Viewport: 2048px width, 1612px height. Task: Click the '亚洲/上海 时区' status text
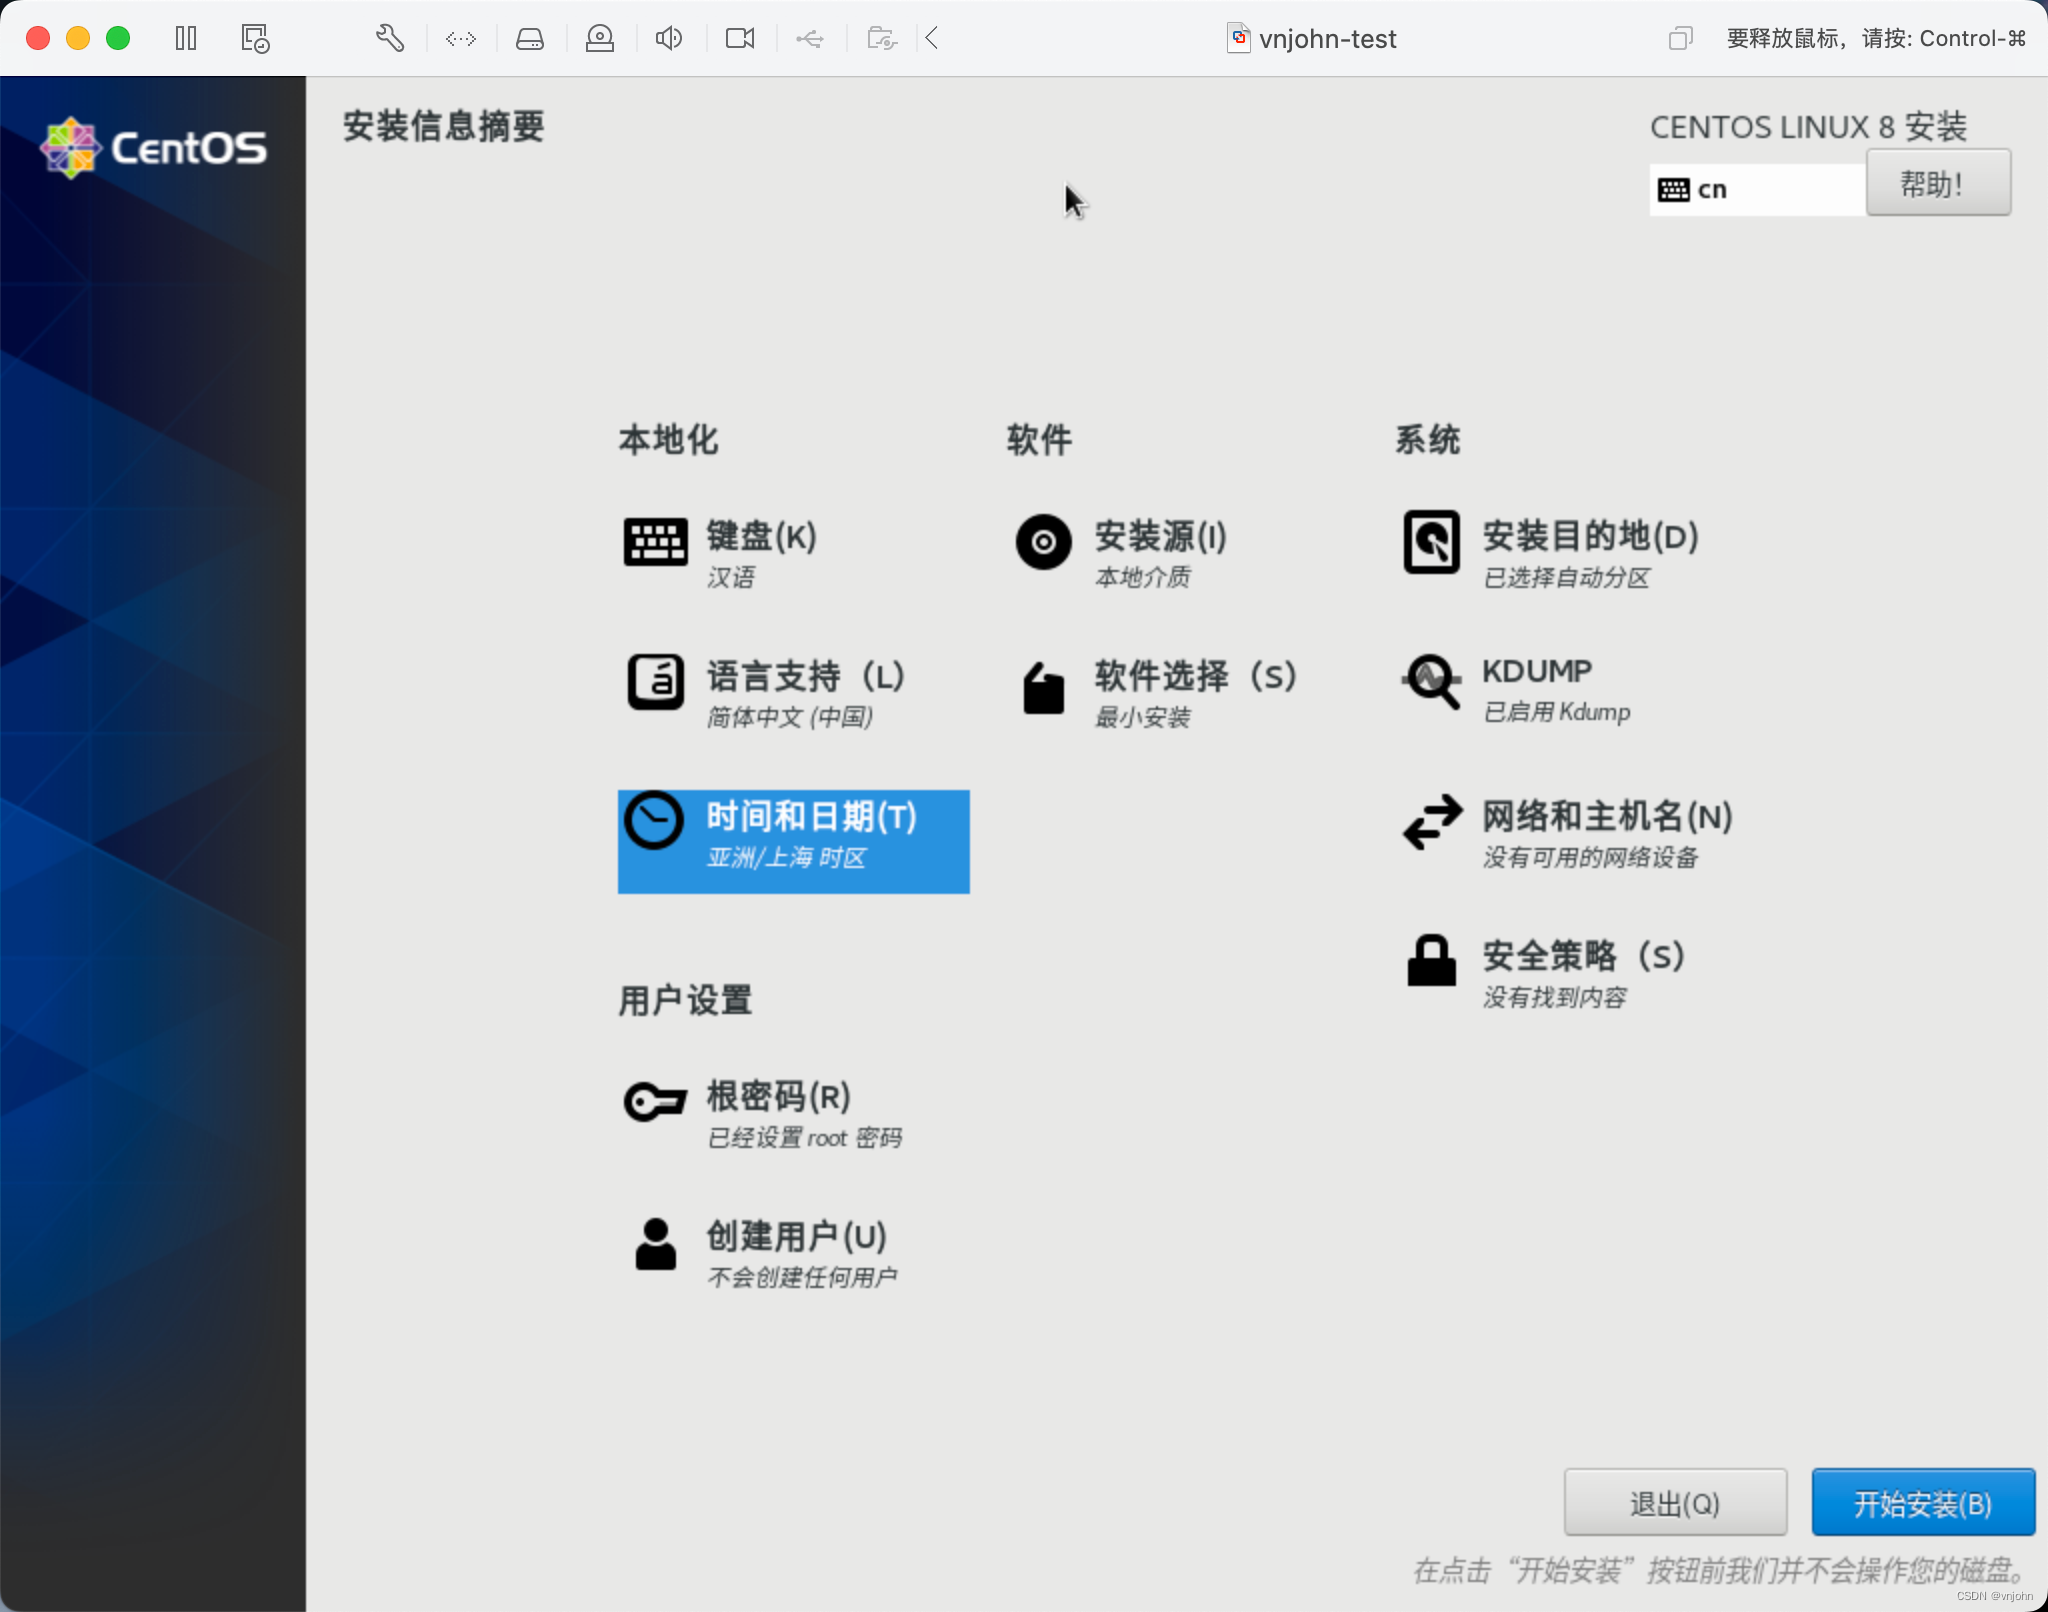tap(786, 858)
